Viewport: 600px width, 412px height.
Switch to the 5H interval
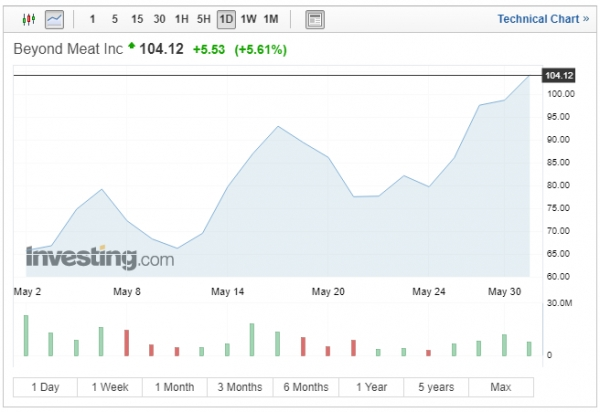[x=204, y=19]
